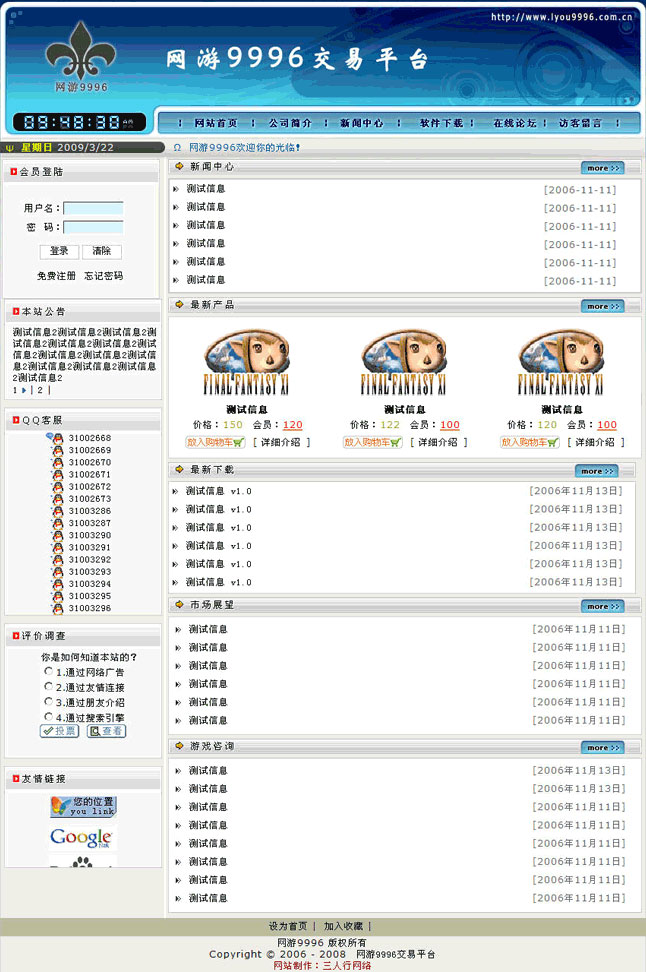Click the 最新产品 section arrow icon

pos(179,304)
